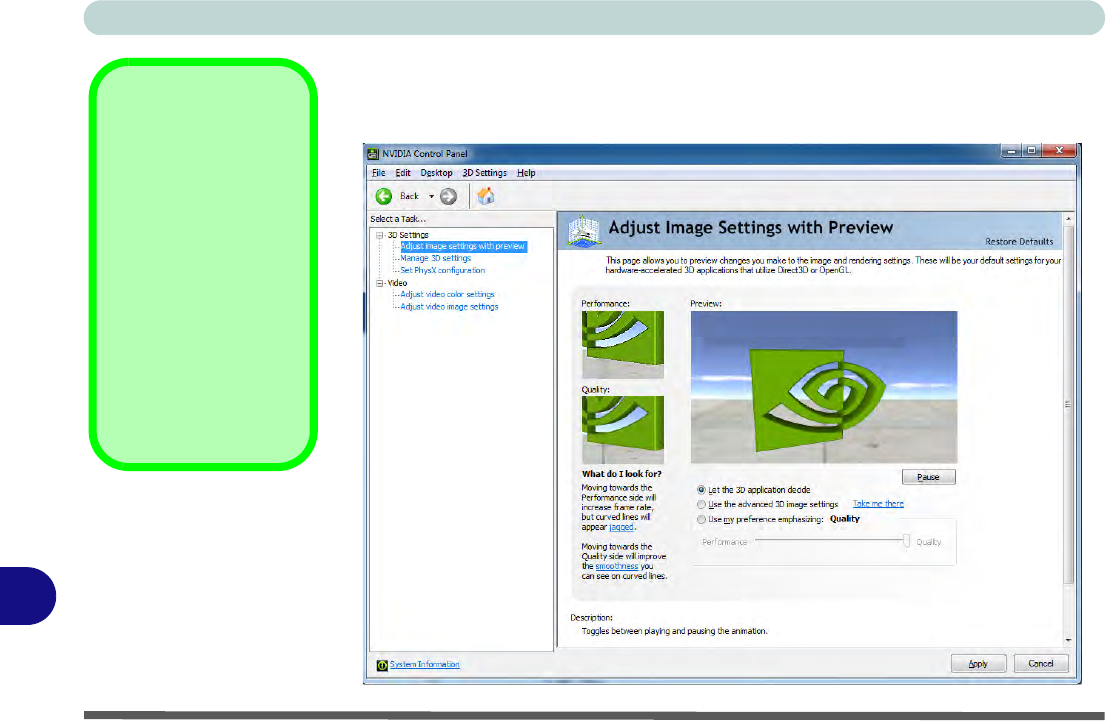The image size is (1106, 721).
Task: Collapse the Video tree node
Action: pyautogui.click(x=379, y=283)
